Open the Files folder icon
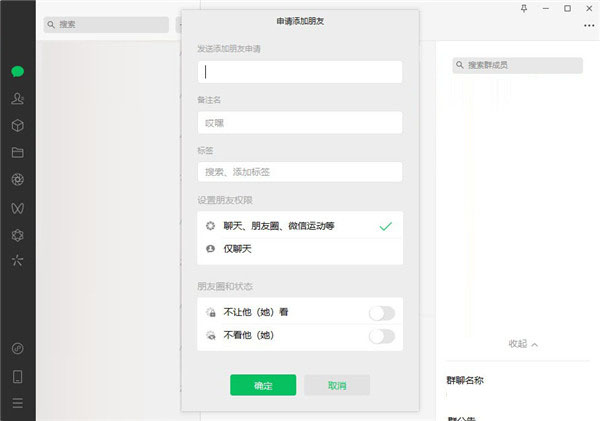 (x=17, y=153)
